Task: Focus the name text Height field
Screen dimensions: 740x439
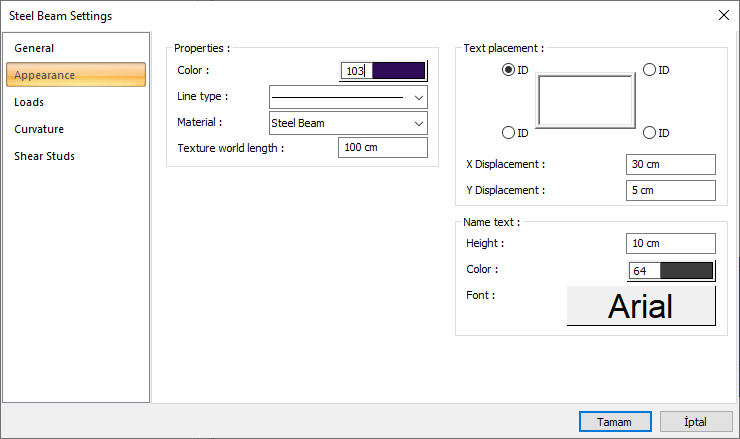Action: coord(671,243)
